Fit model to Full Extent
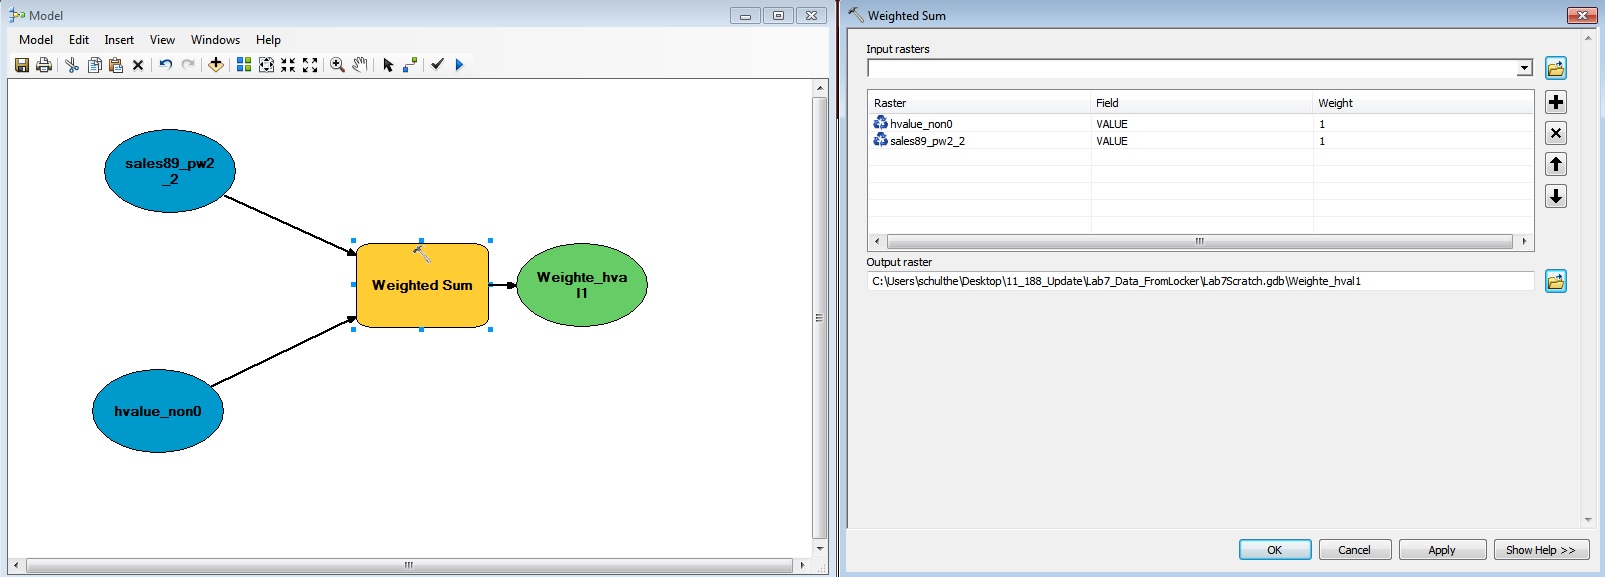Viewport: 1605px width, 577px height. point(266,65)
